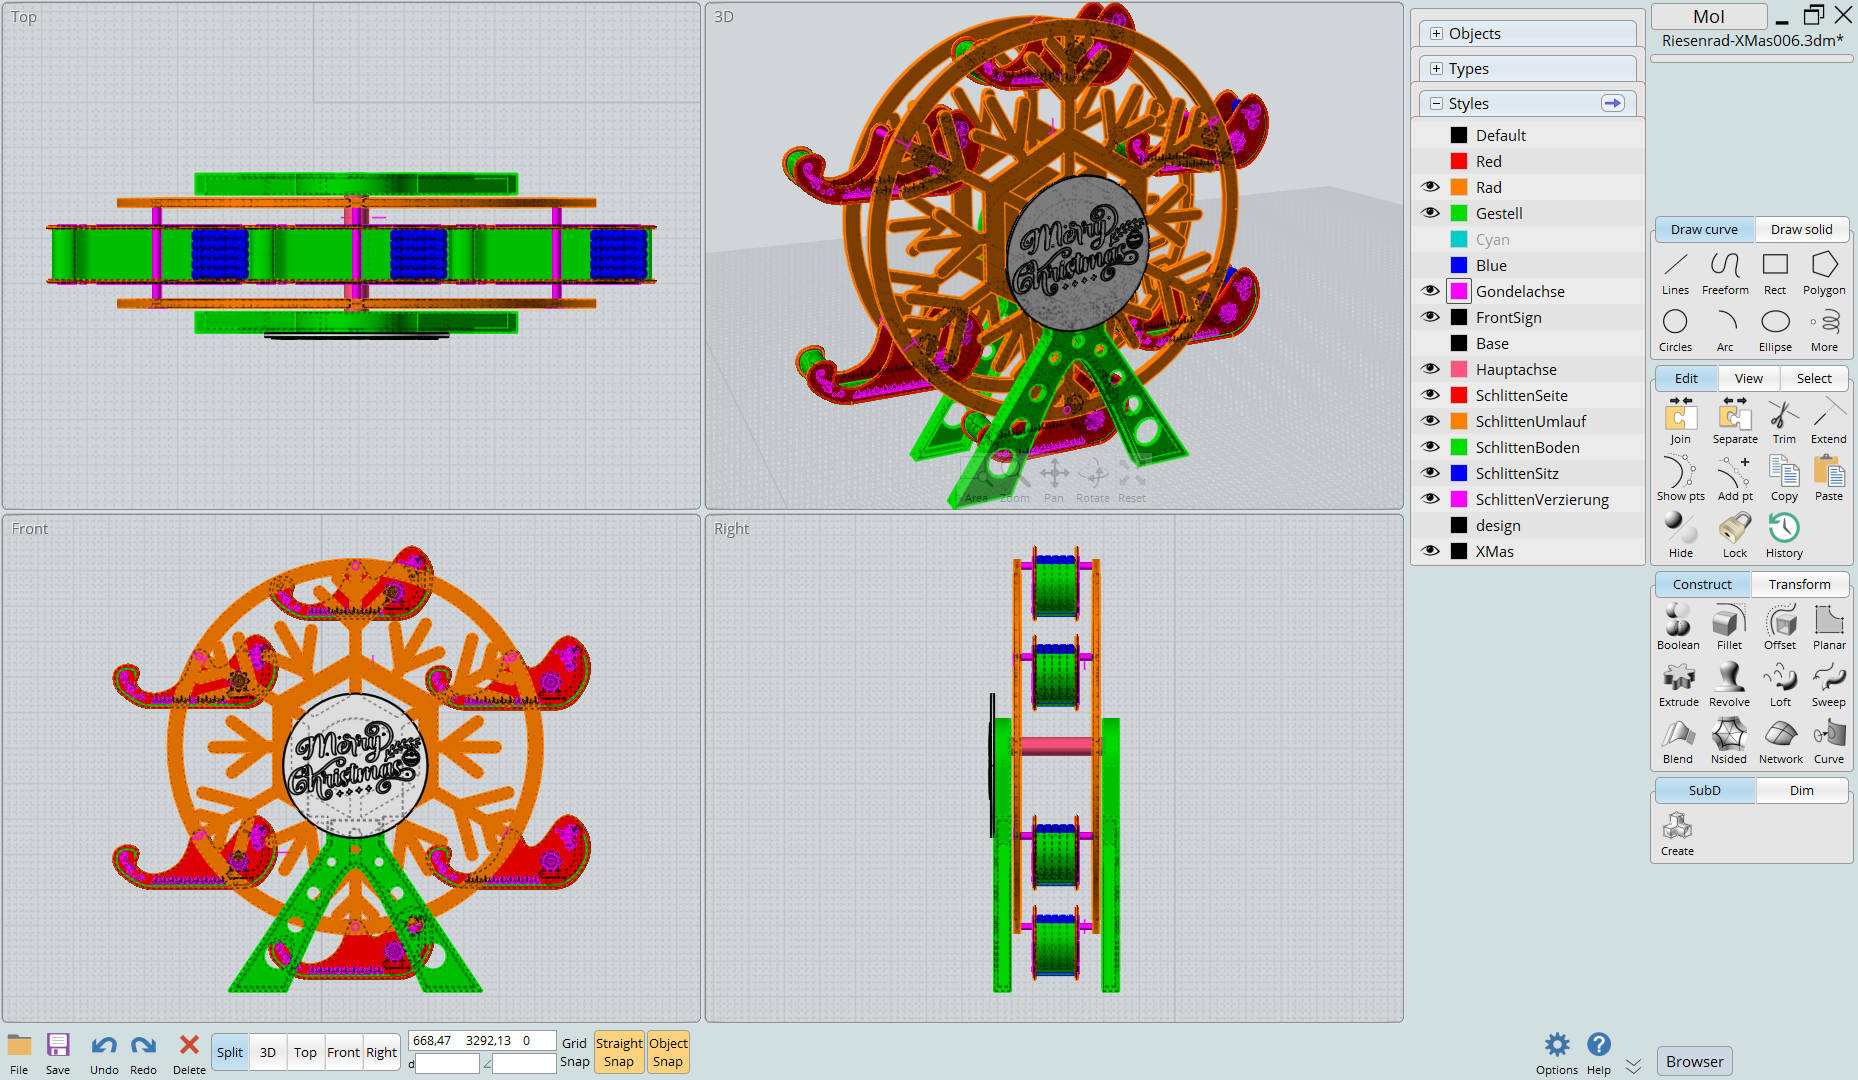
Task: Hide the XMas style
Action: tap(1430, 551)
